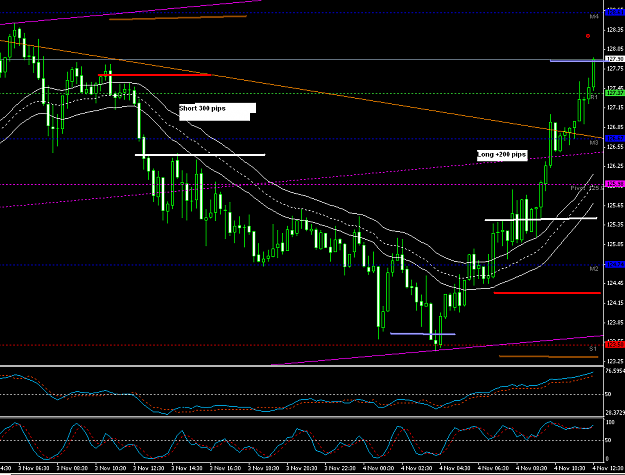This screenshot has height=475, width=625.
Task: Click the 0 level on the oscillator scale
Action: tap(607, 459)
